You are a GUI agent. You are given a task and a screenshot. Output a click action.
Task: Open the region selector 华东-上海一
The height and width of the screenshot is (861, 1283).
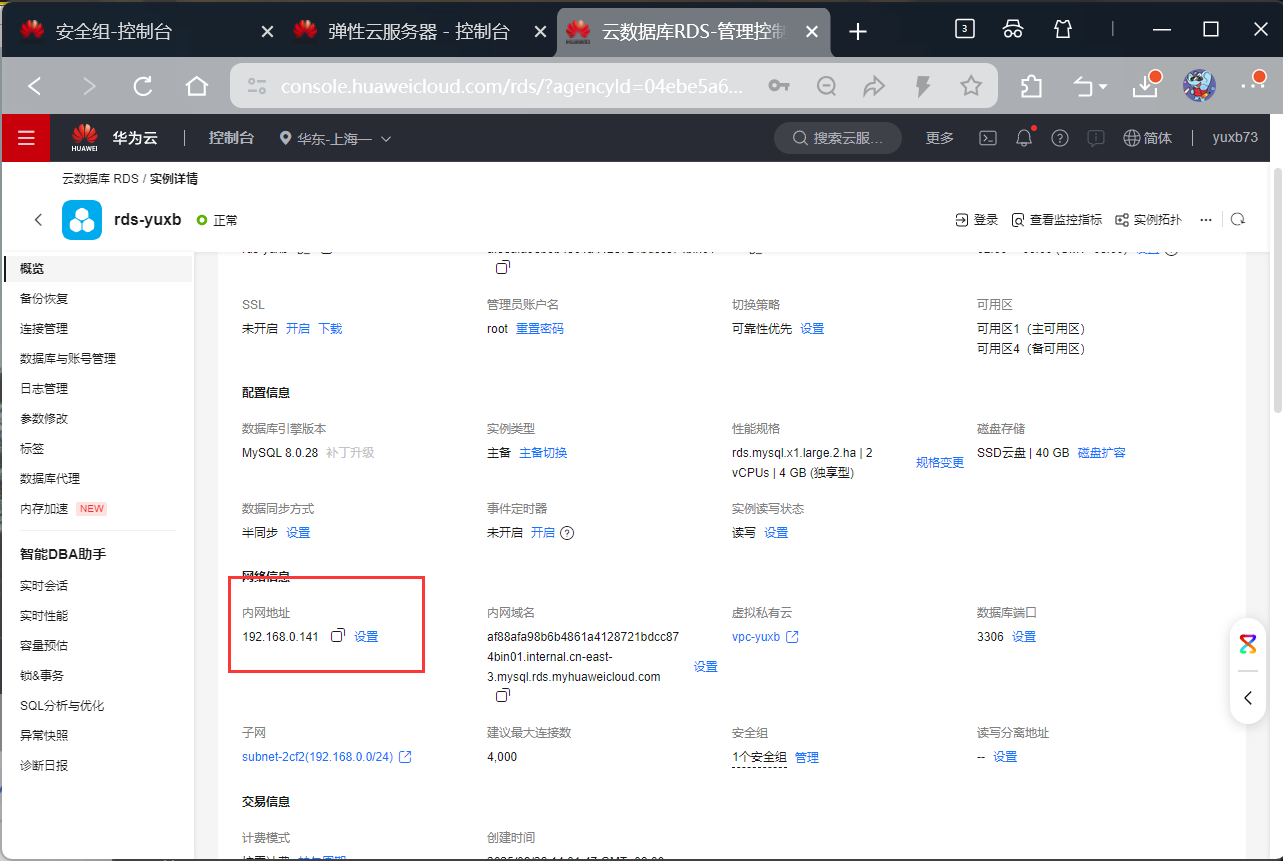coord(336,138)
